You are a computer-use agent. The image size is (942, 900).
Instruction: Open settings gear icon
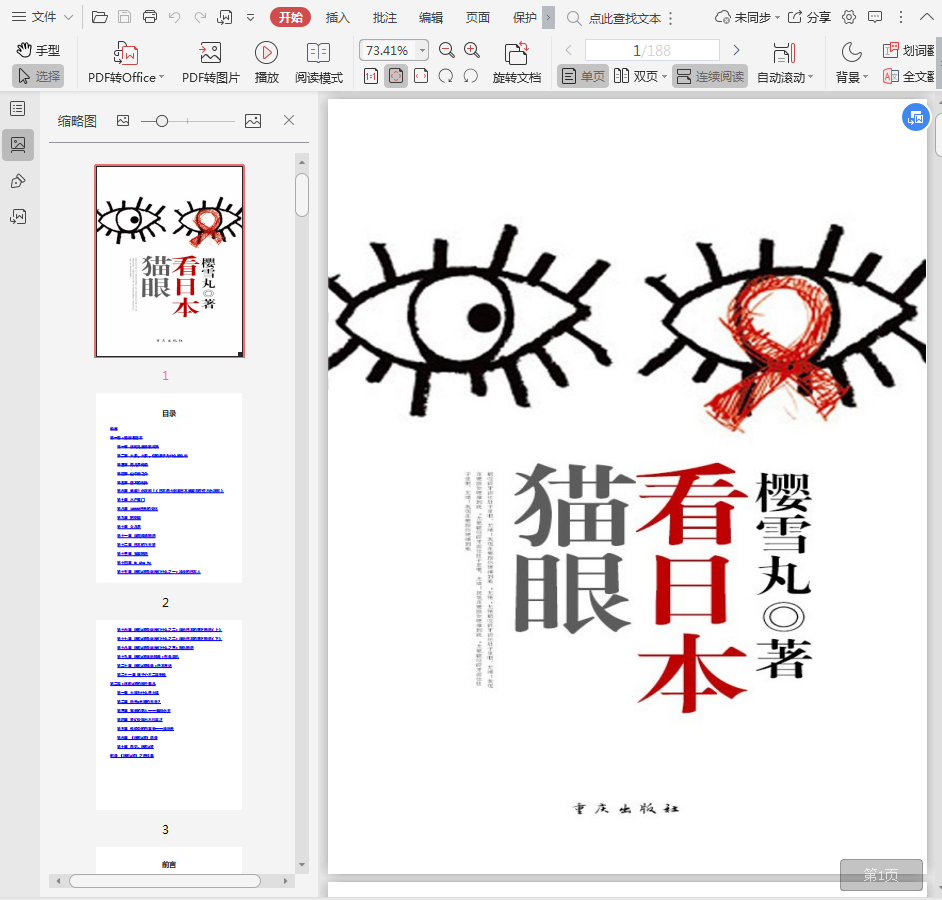point(849,17)
